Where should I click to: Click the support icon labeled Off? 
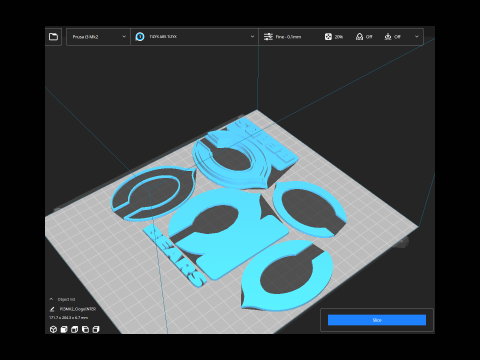coord(359,37)
